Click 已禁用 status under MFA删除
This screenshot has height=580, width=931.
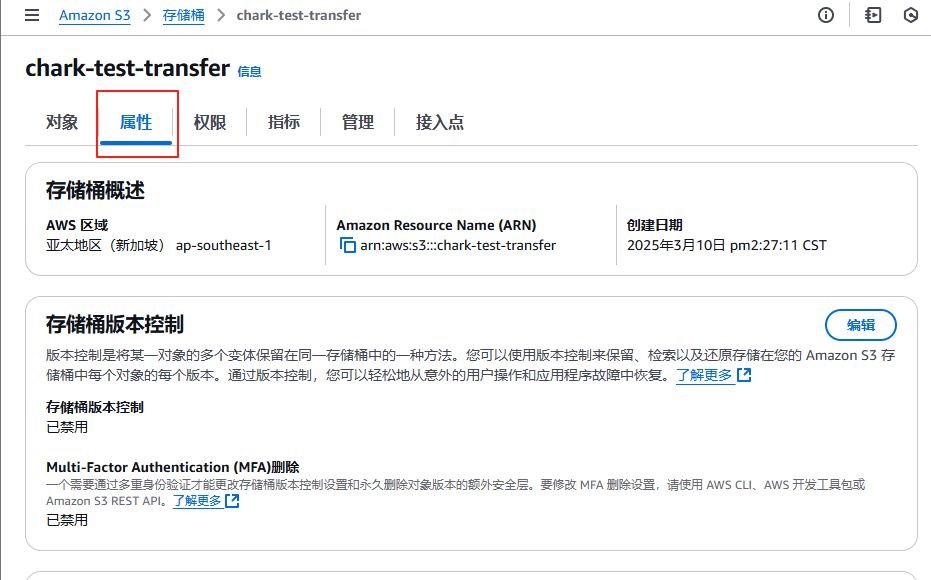[x=67, y=521]
